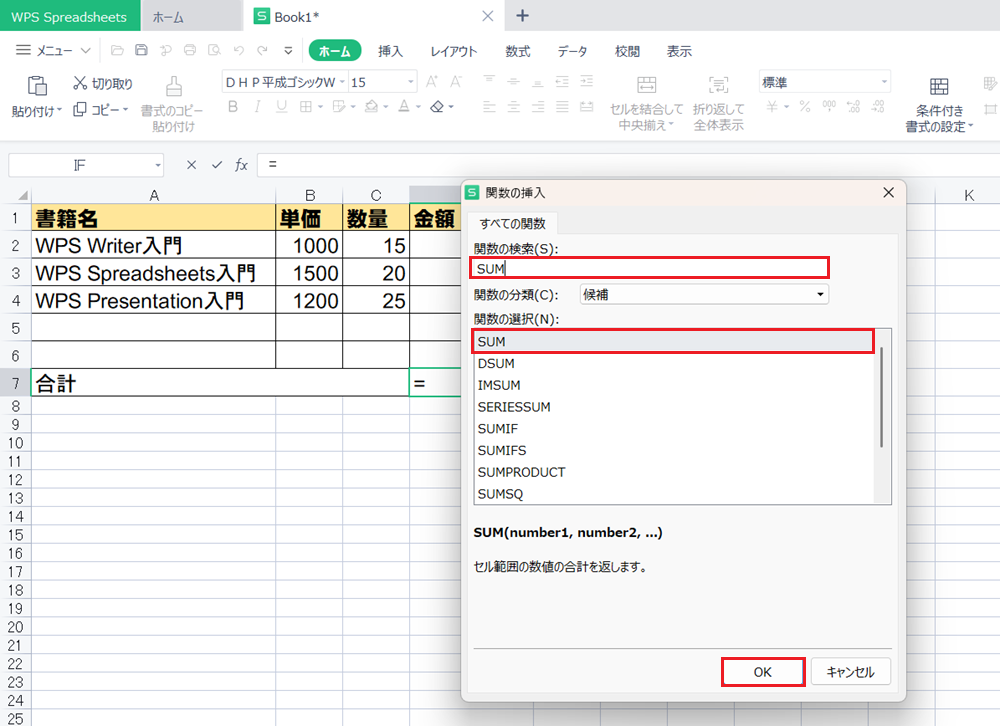Open the number format 標準 dropdown
The height and width of the screenshot is (726, 1000).
coord(884,82)
